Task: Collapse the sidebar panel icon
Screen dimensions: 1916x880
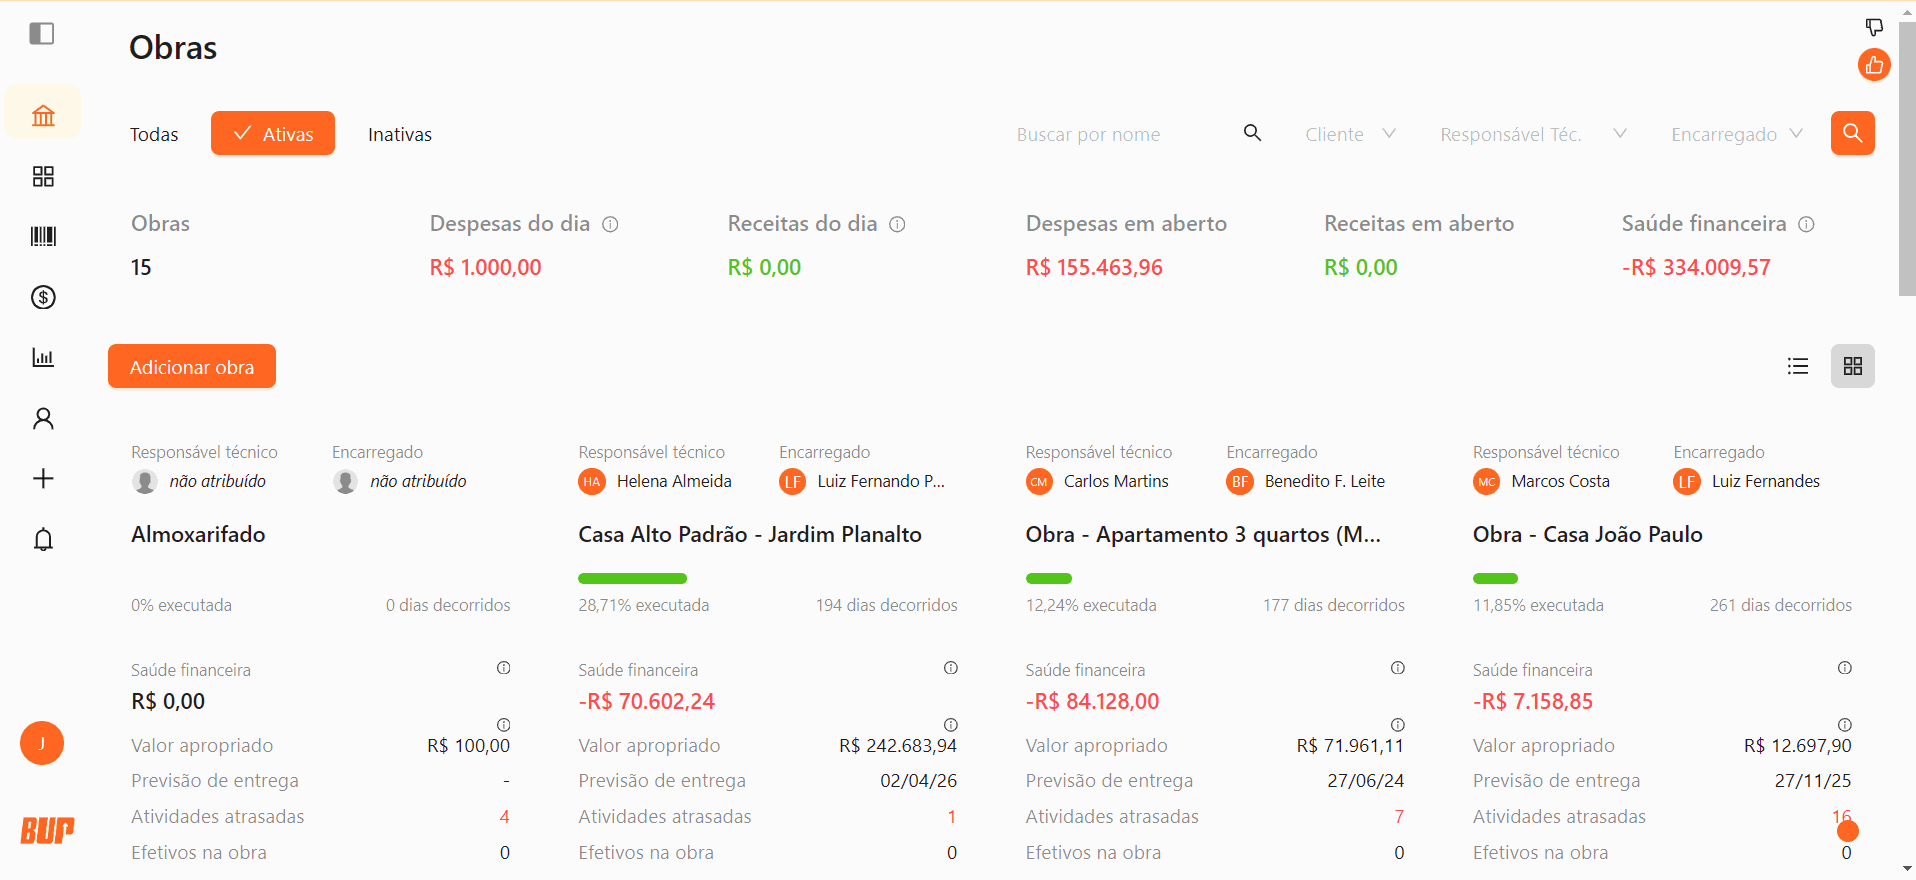Action: click(x=42, y=34)
